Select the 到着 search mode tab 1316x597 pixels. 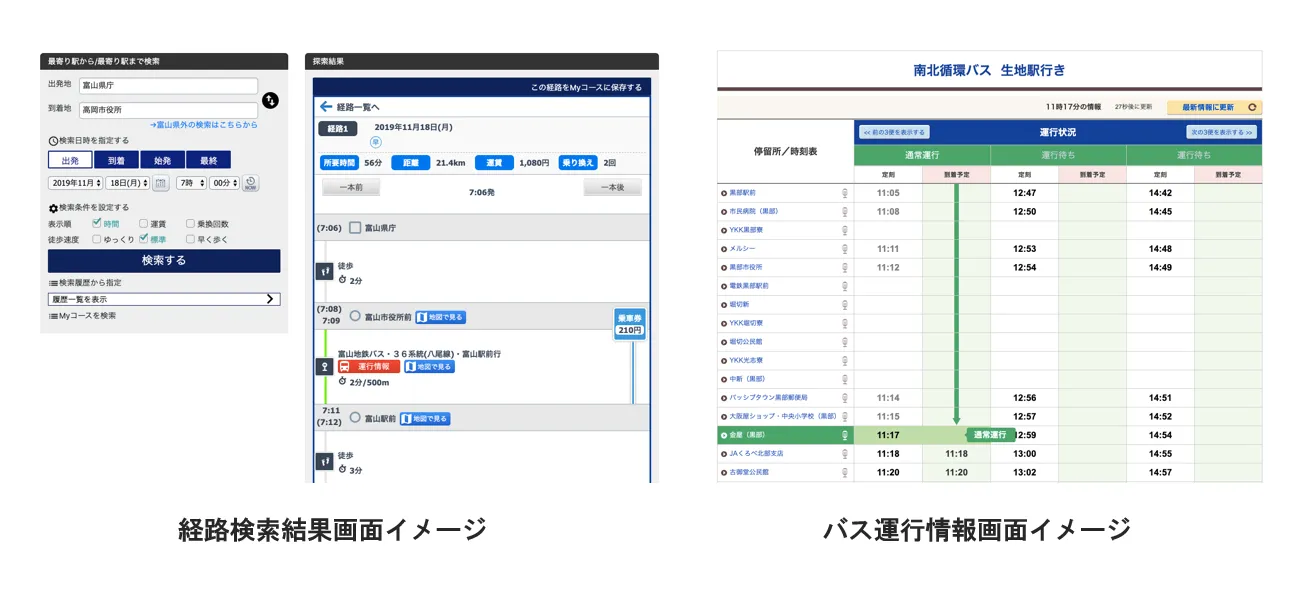tap(116, 160)
